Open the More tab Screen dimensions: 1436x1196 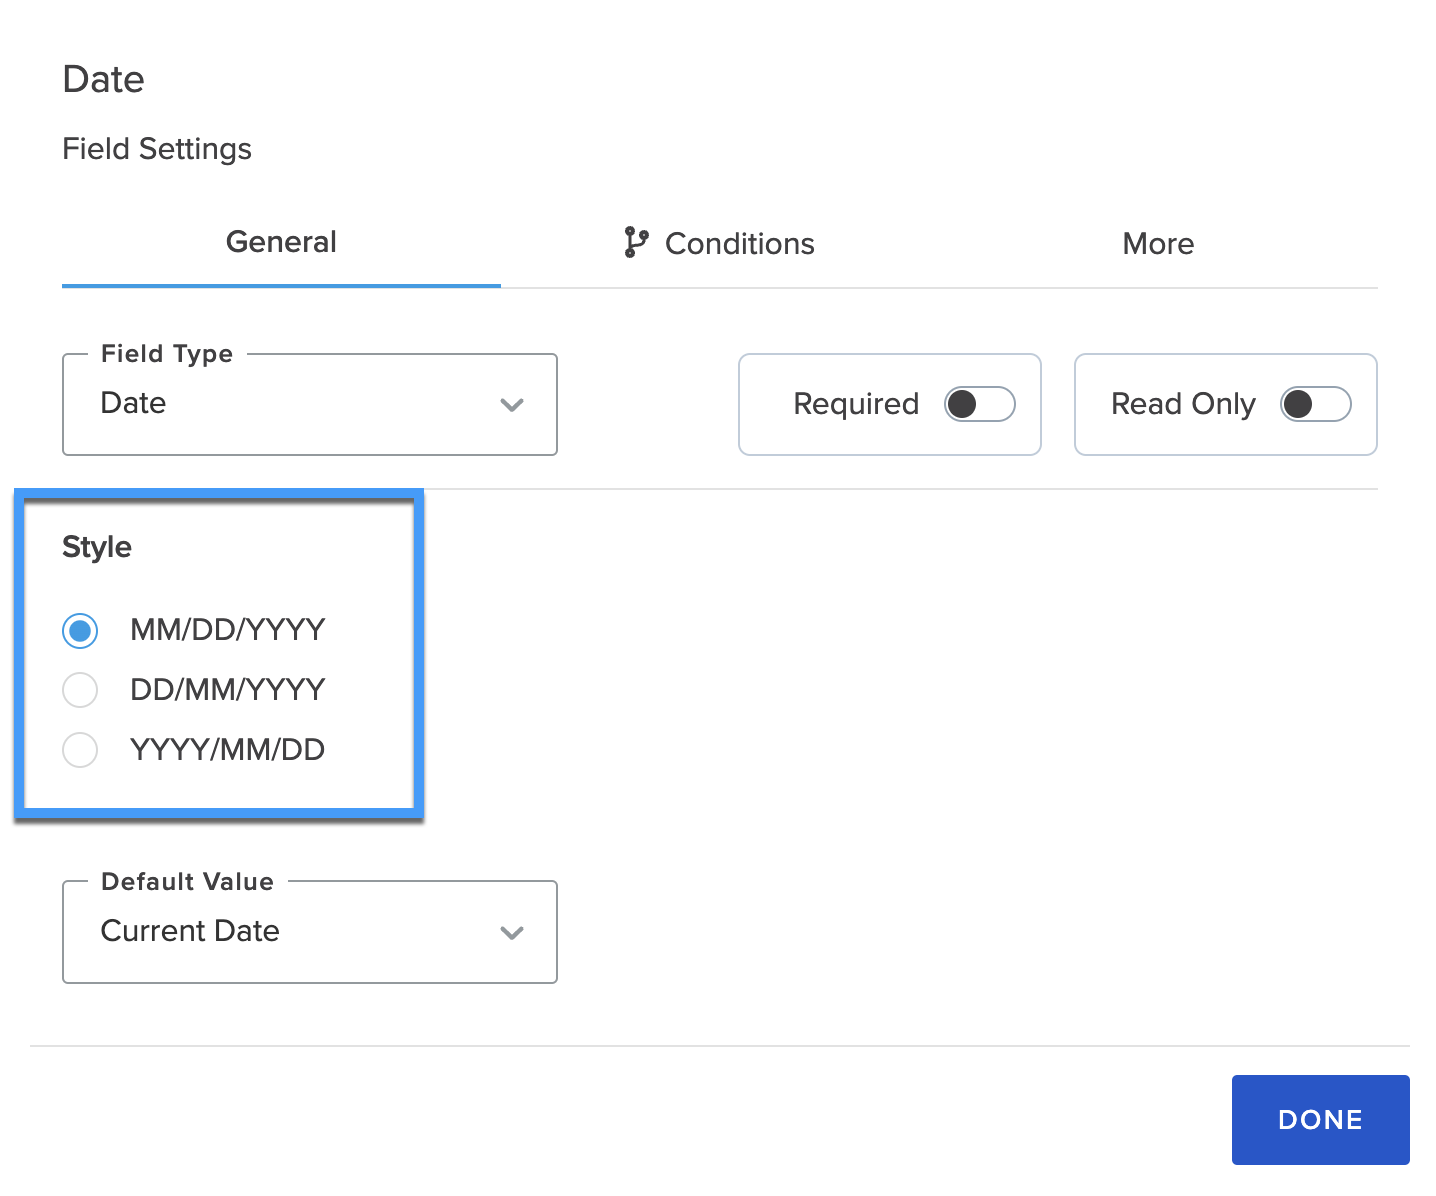click(1157, 243)
